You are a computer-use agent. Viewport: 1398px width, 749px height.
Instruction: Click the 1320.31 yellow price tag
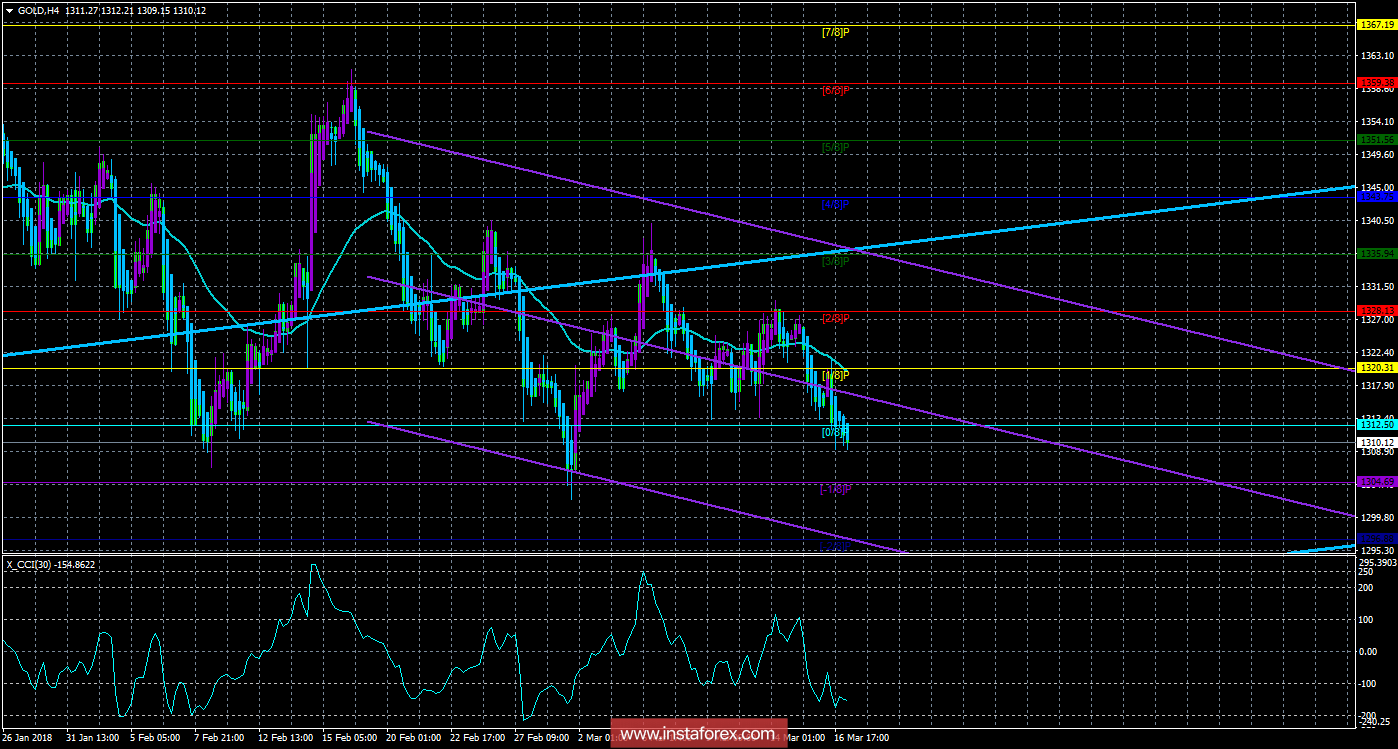click(x=1376, y=368)
